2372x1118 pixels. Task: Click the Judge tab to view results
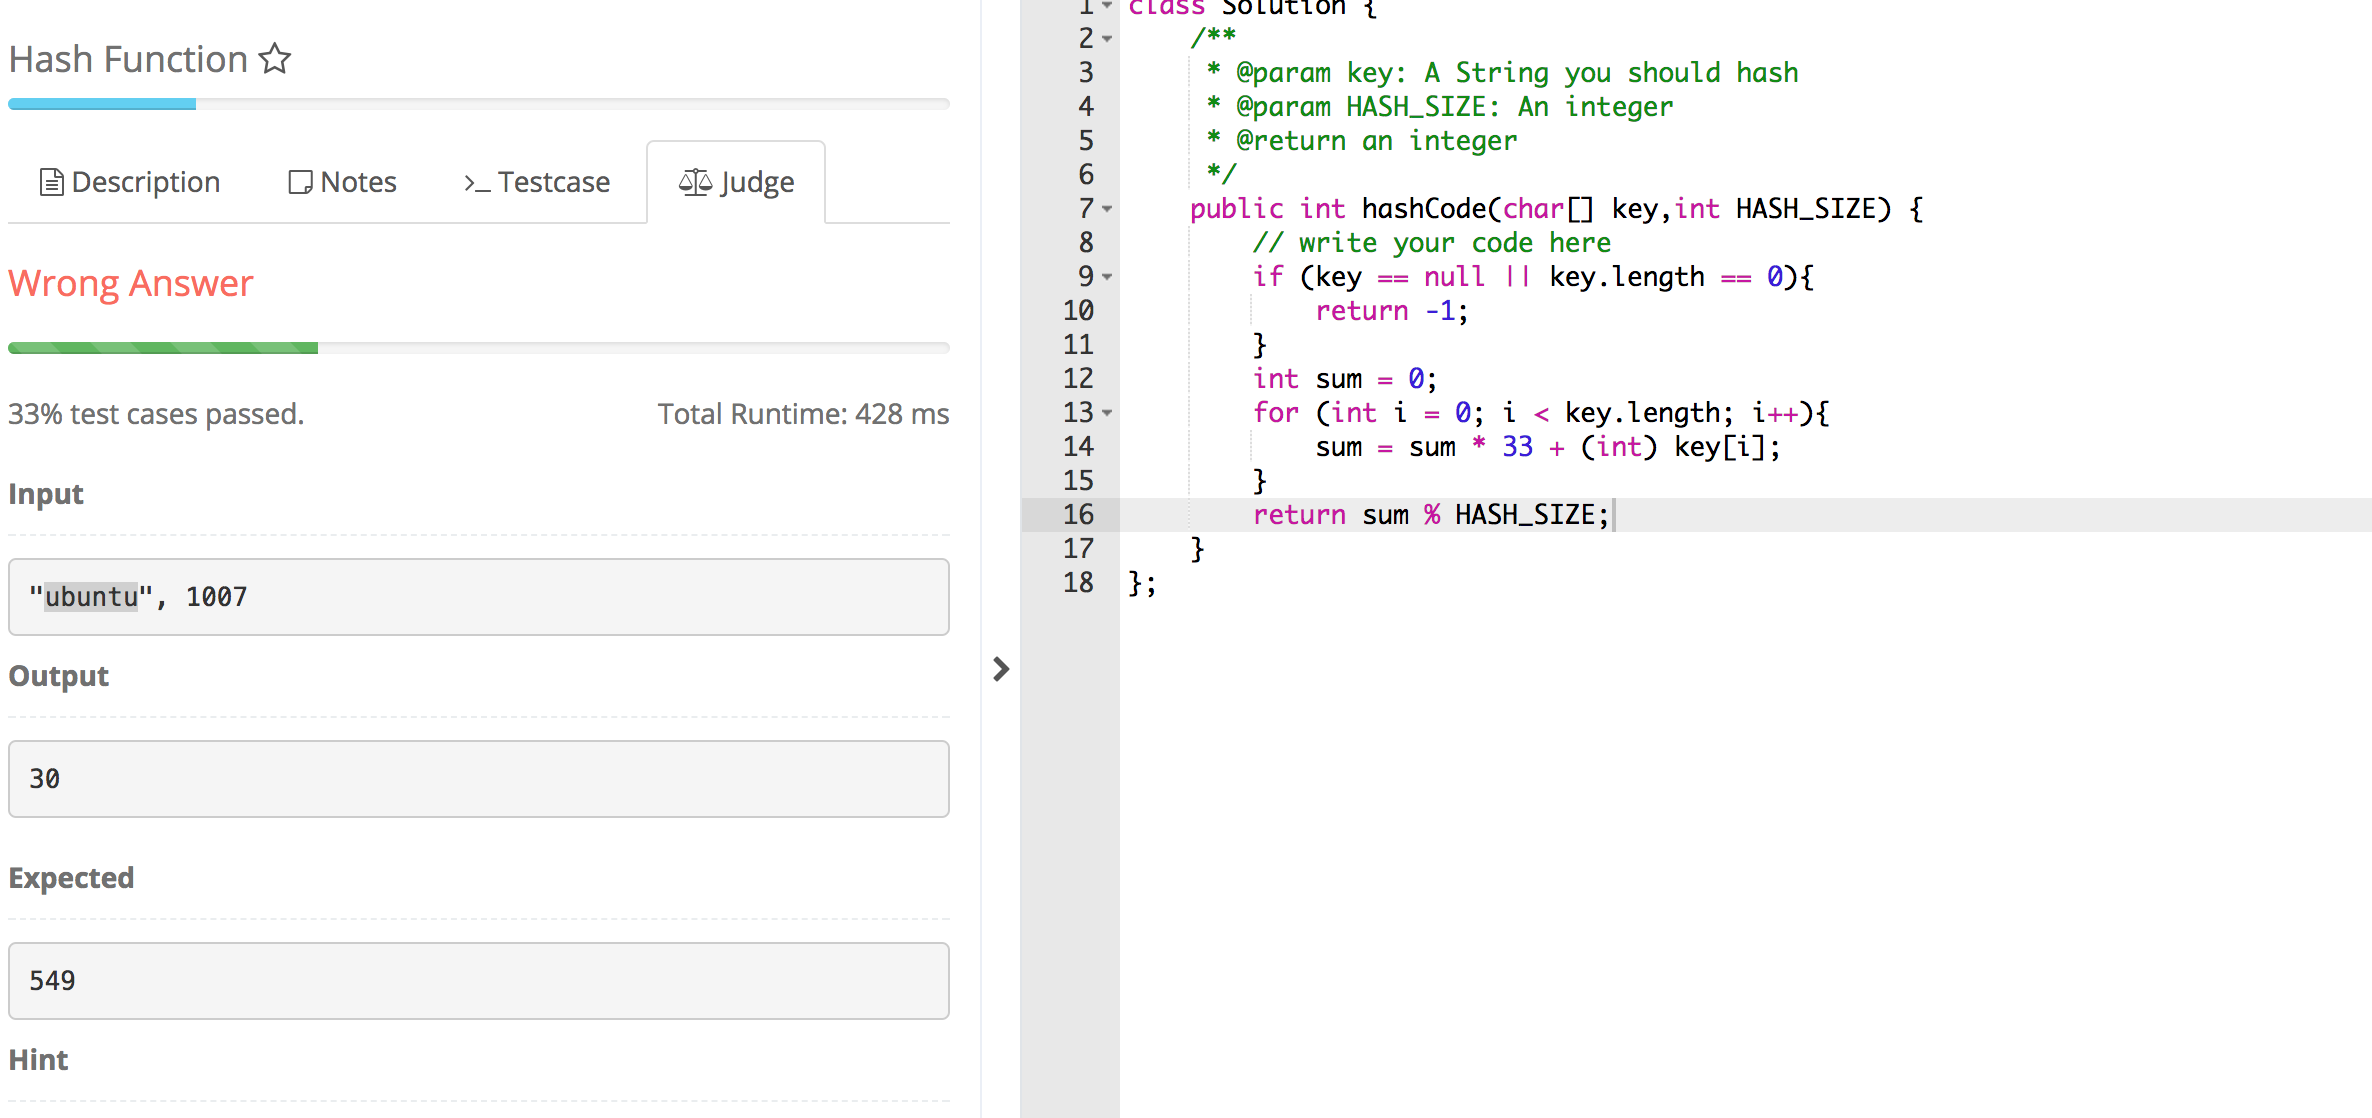(737, 183)
